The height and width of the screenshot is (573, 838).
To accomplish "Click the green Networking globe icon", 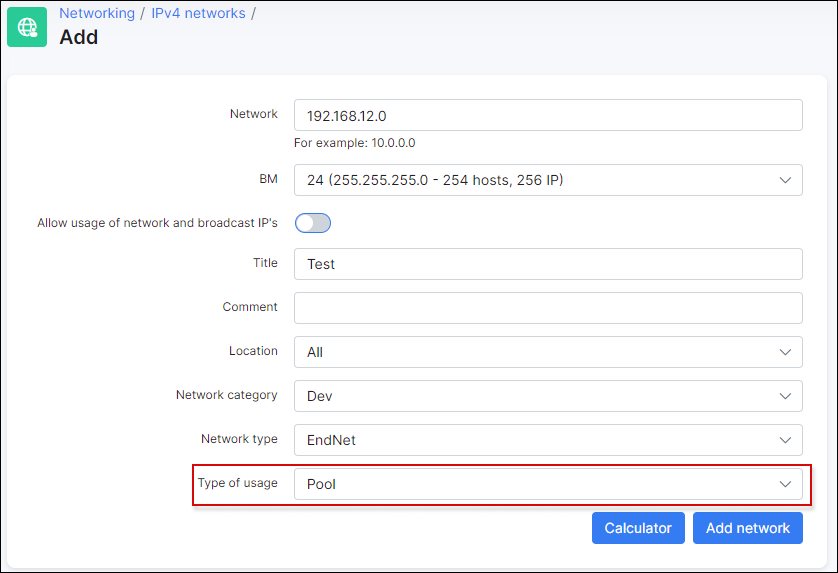I will (27, 27).
